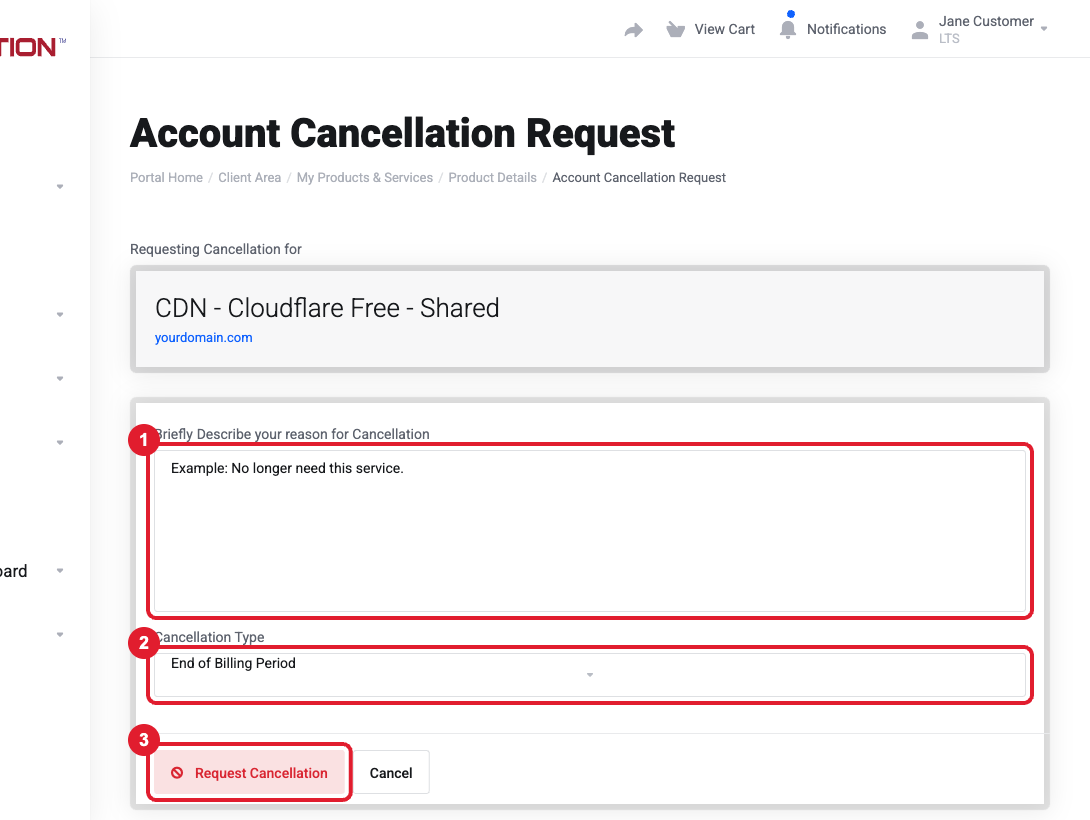Image resolution: width=1090 pixels, height=820 pixels.
Task: Open Product Details breadcrumb
Action: (492, 177)
